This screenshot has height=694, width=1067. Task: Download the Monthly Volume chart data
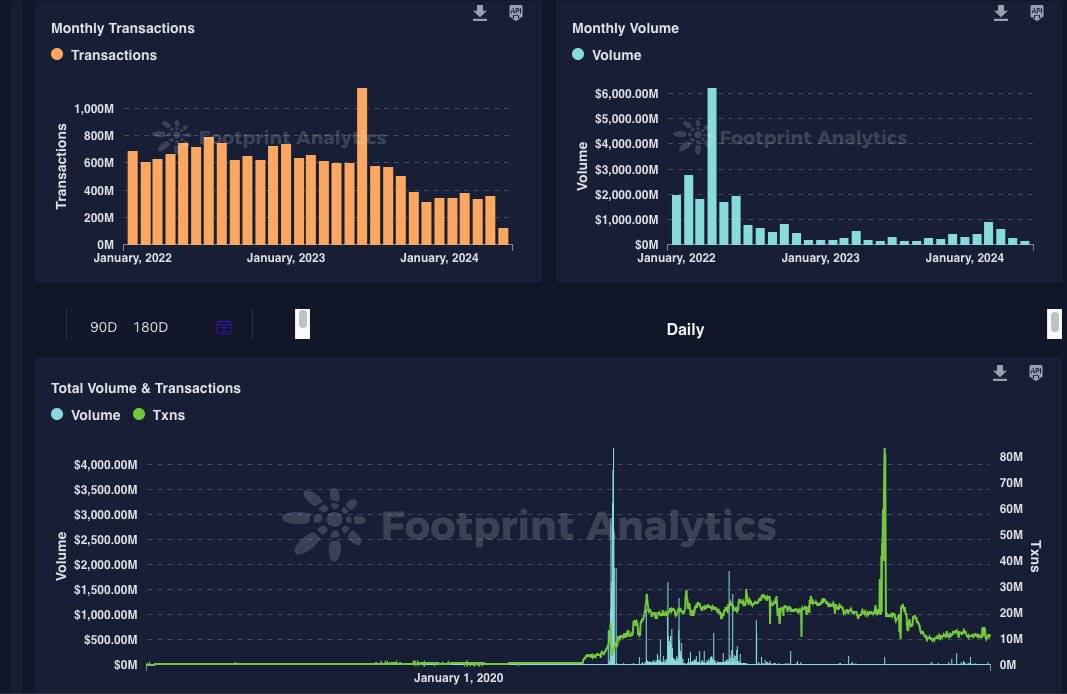click(x=1000, y=13)
